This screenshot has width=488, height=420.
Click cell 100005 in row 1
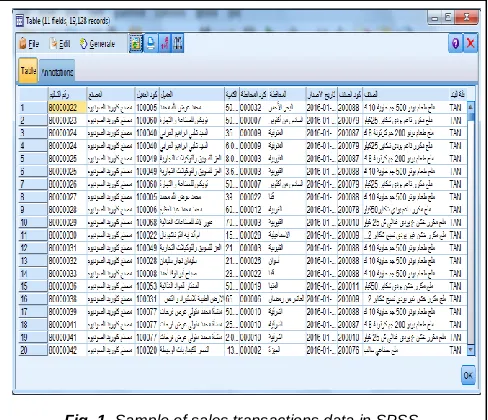147,108
